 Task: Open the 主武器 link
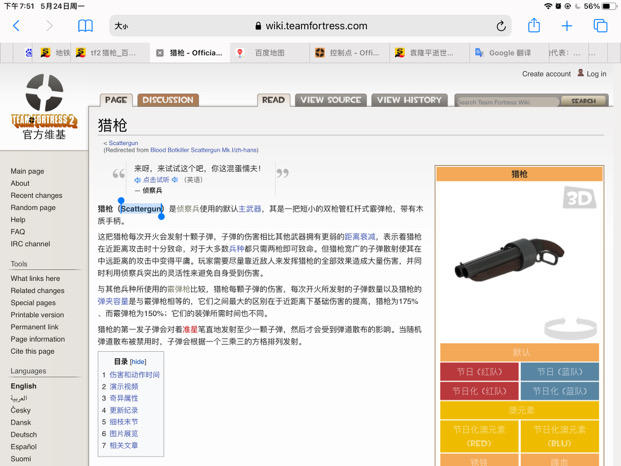coord(250,209)
